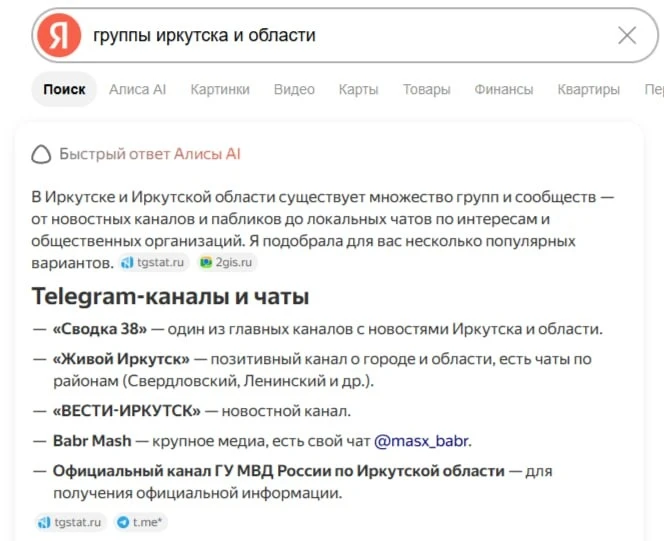Screen dimensions: 664x541
Task: Click the Alisa outline icon beside Быстрый ответ
Action: click(x=41, y=154)
